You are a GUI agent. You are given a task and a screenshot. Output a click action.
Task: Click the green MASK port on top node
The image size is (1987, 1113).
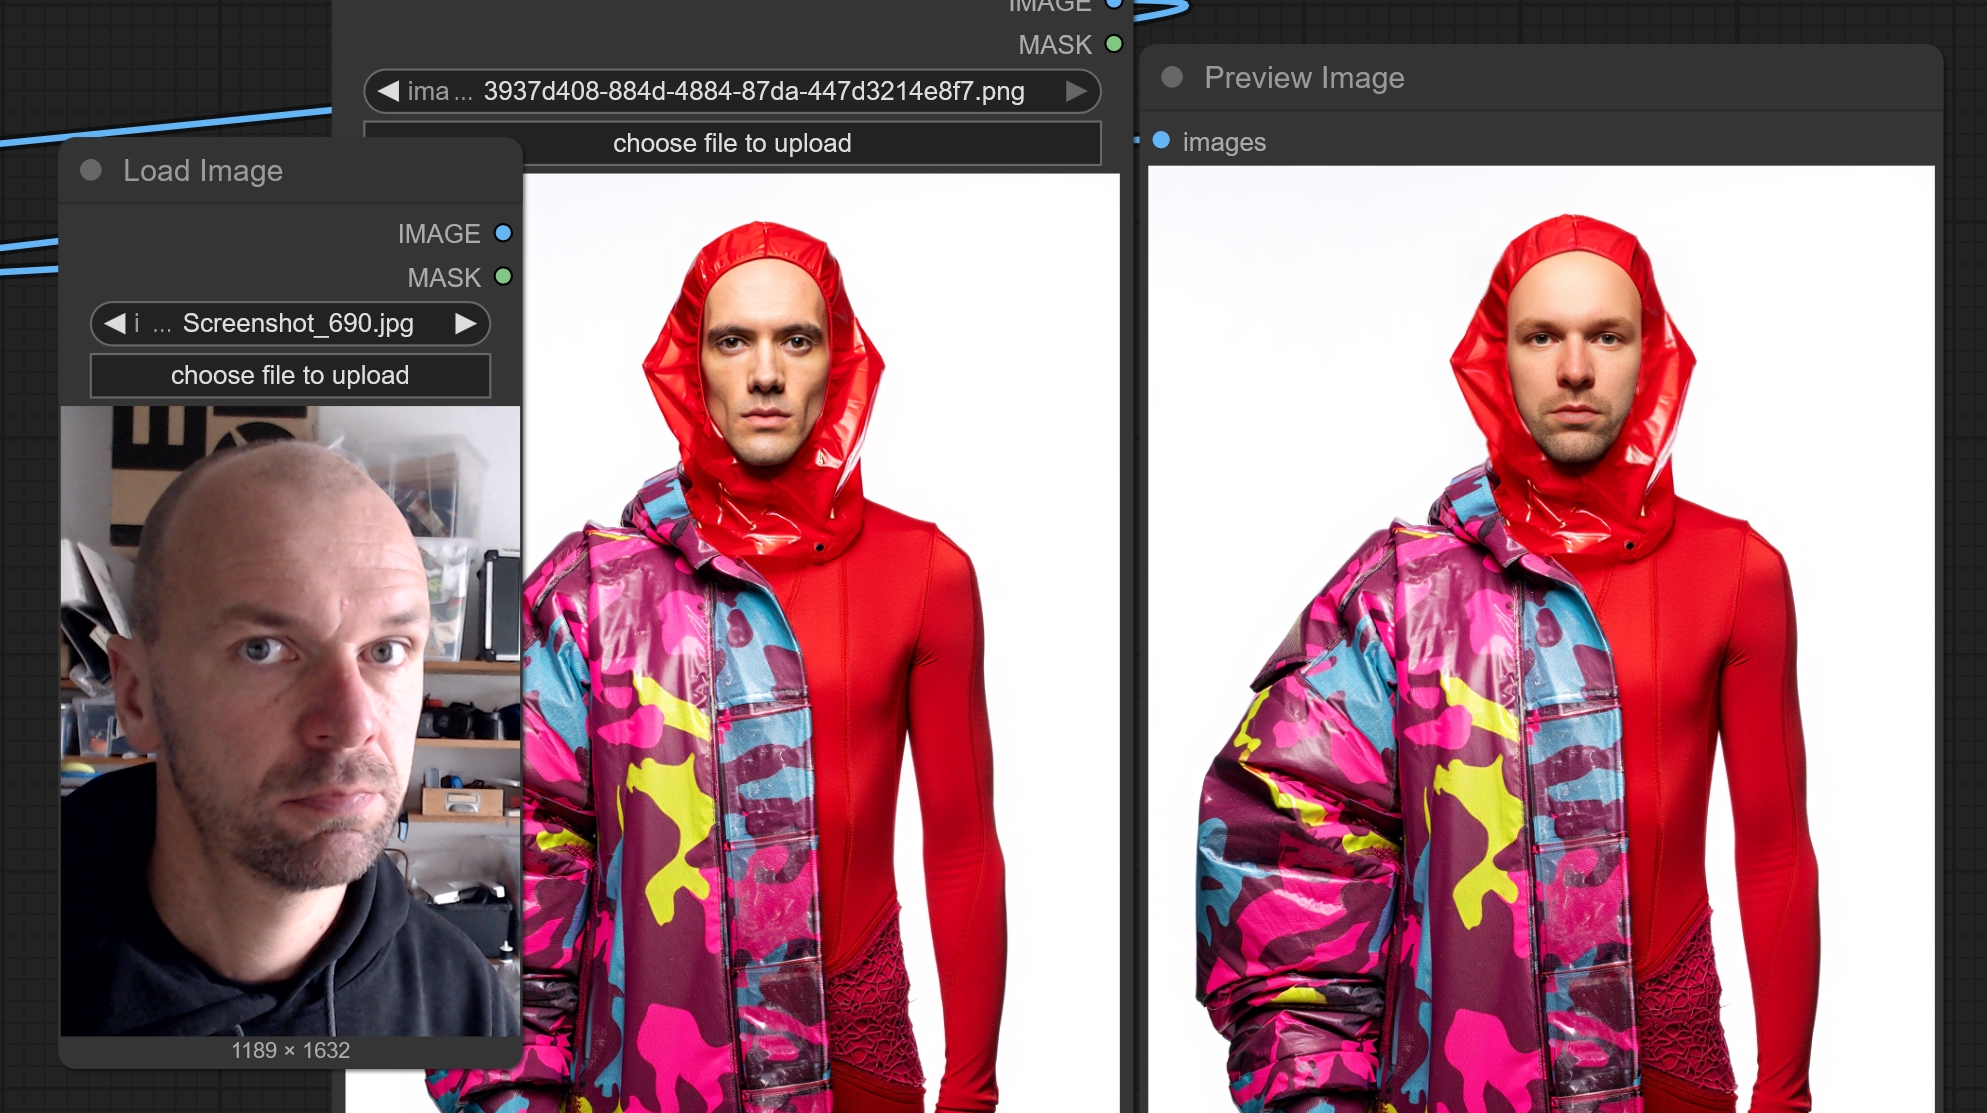(1114, 44)
